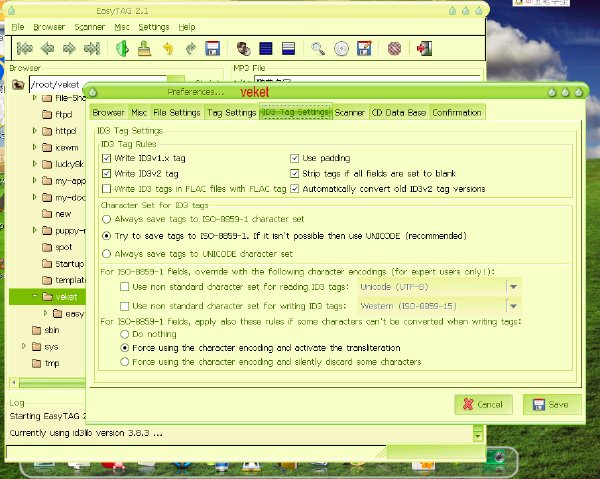Open the Scanner preferences tab
This screenshot has height=479, width=600.
pyautogui.click(x=350, y=112)
